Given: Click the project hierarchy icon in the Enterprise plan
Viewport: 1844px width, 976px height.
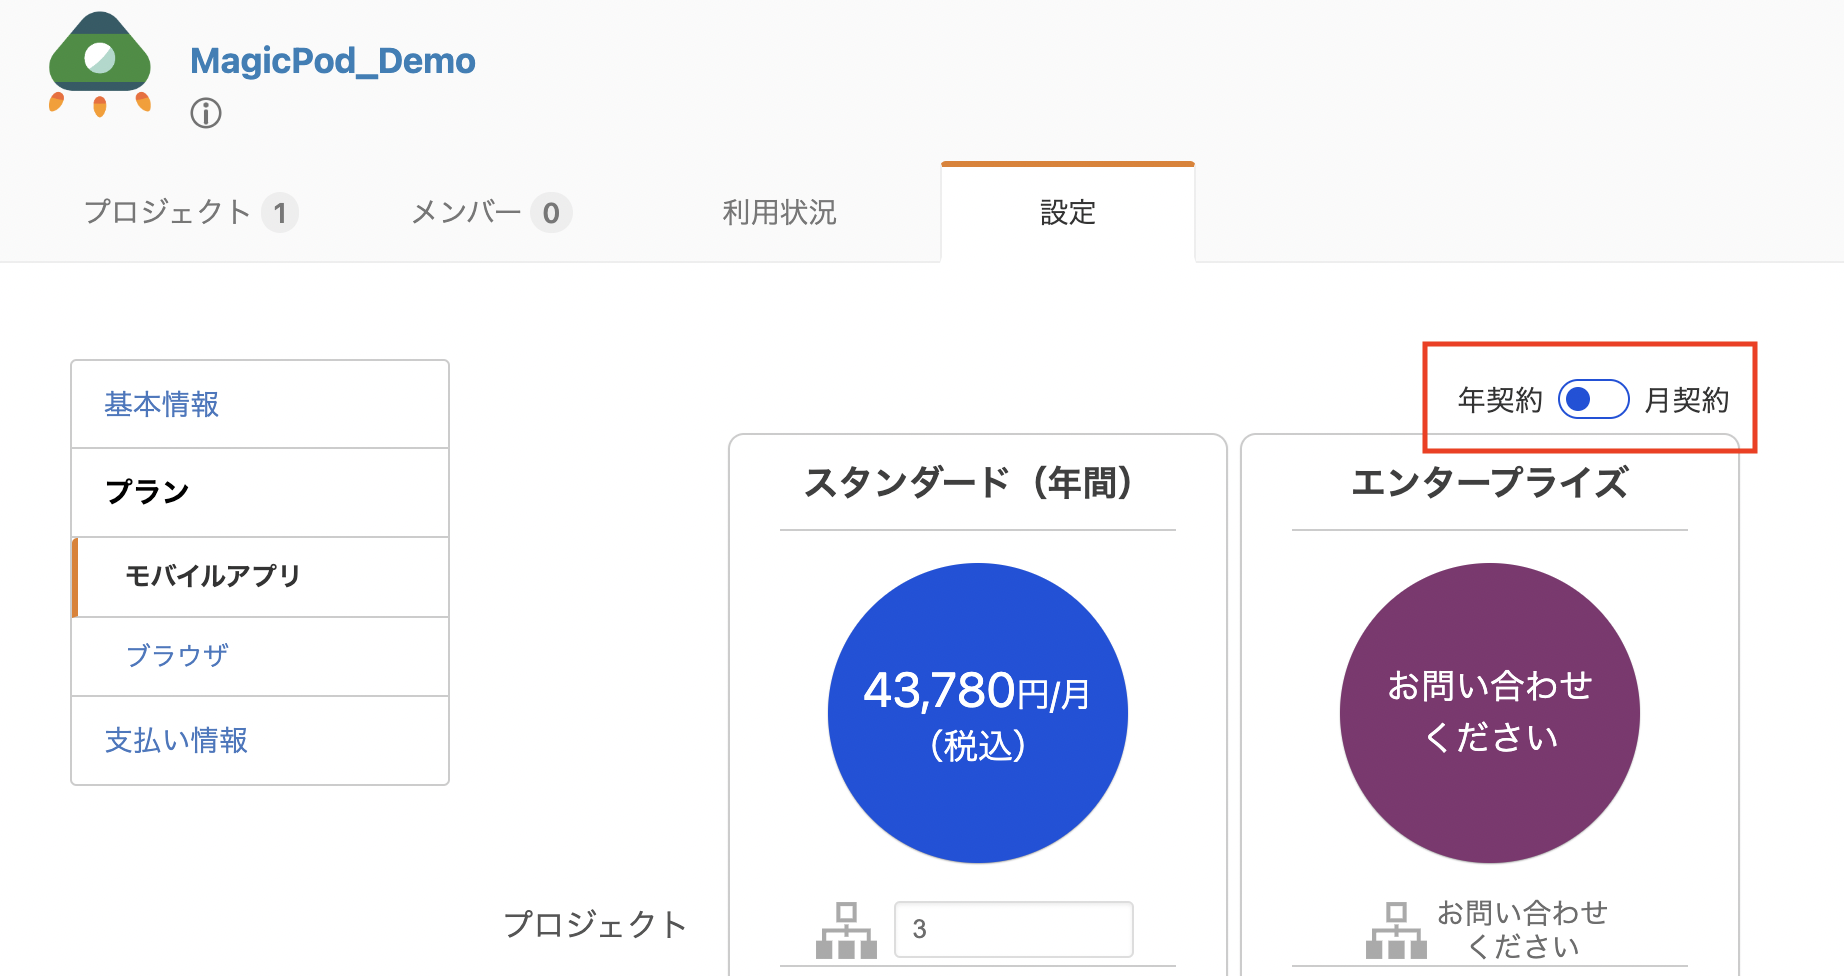Looking at the screenshot, I should click(x=1396, y=930).
